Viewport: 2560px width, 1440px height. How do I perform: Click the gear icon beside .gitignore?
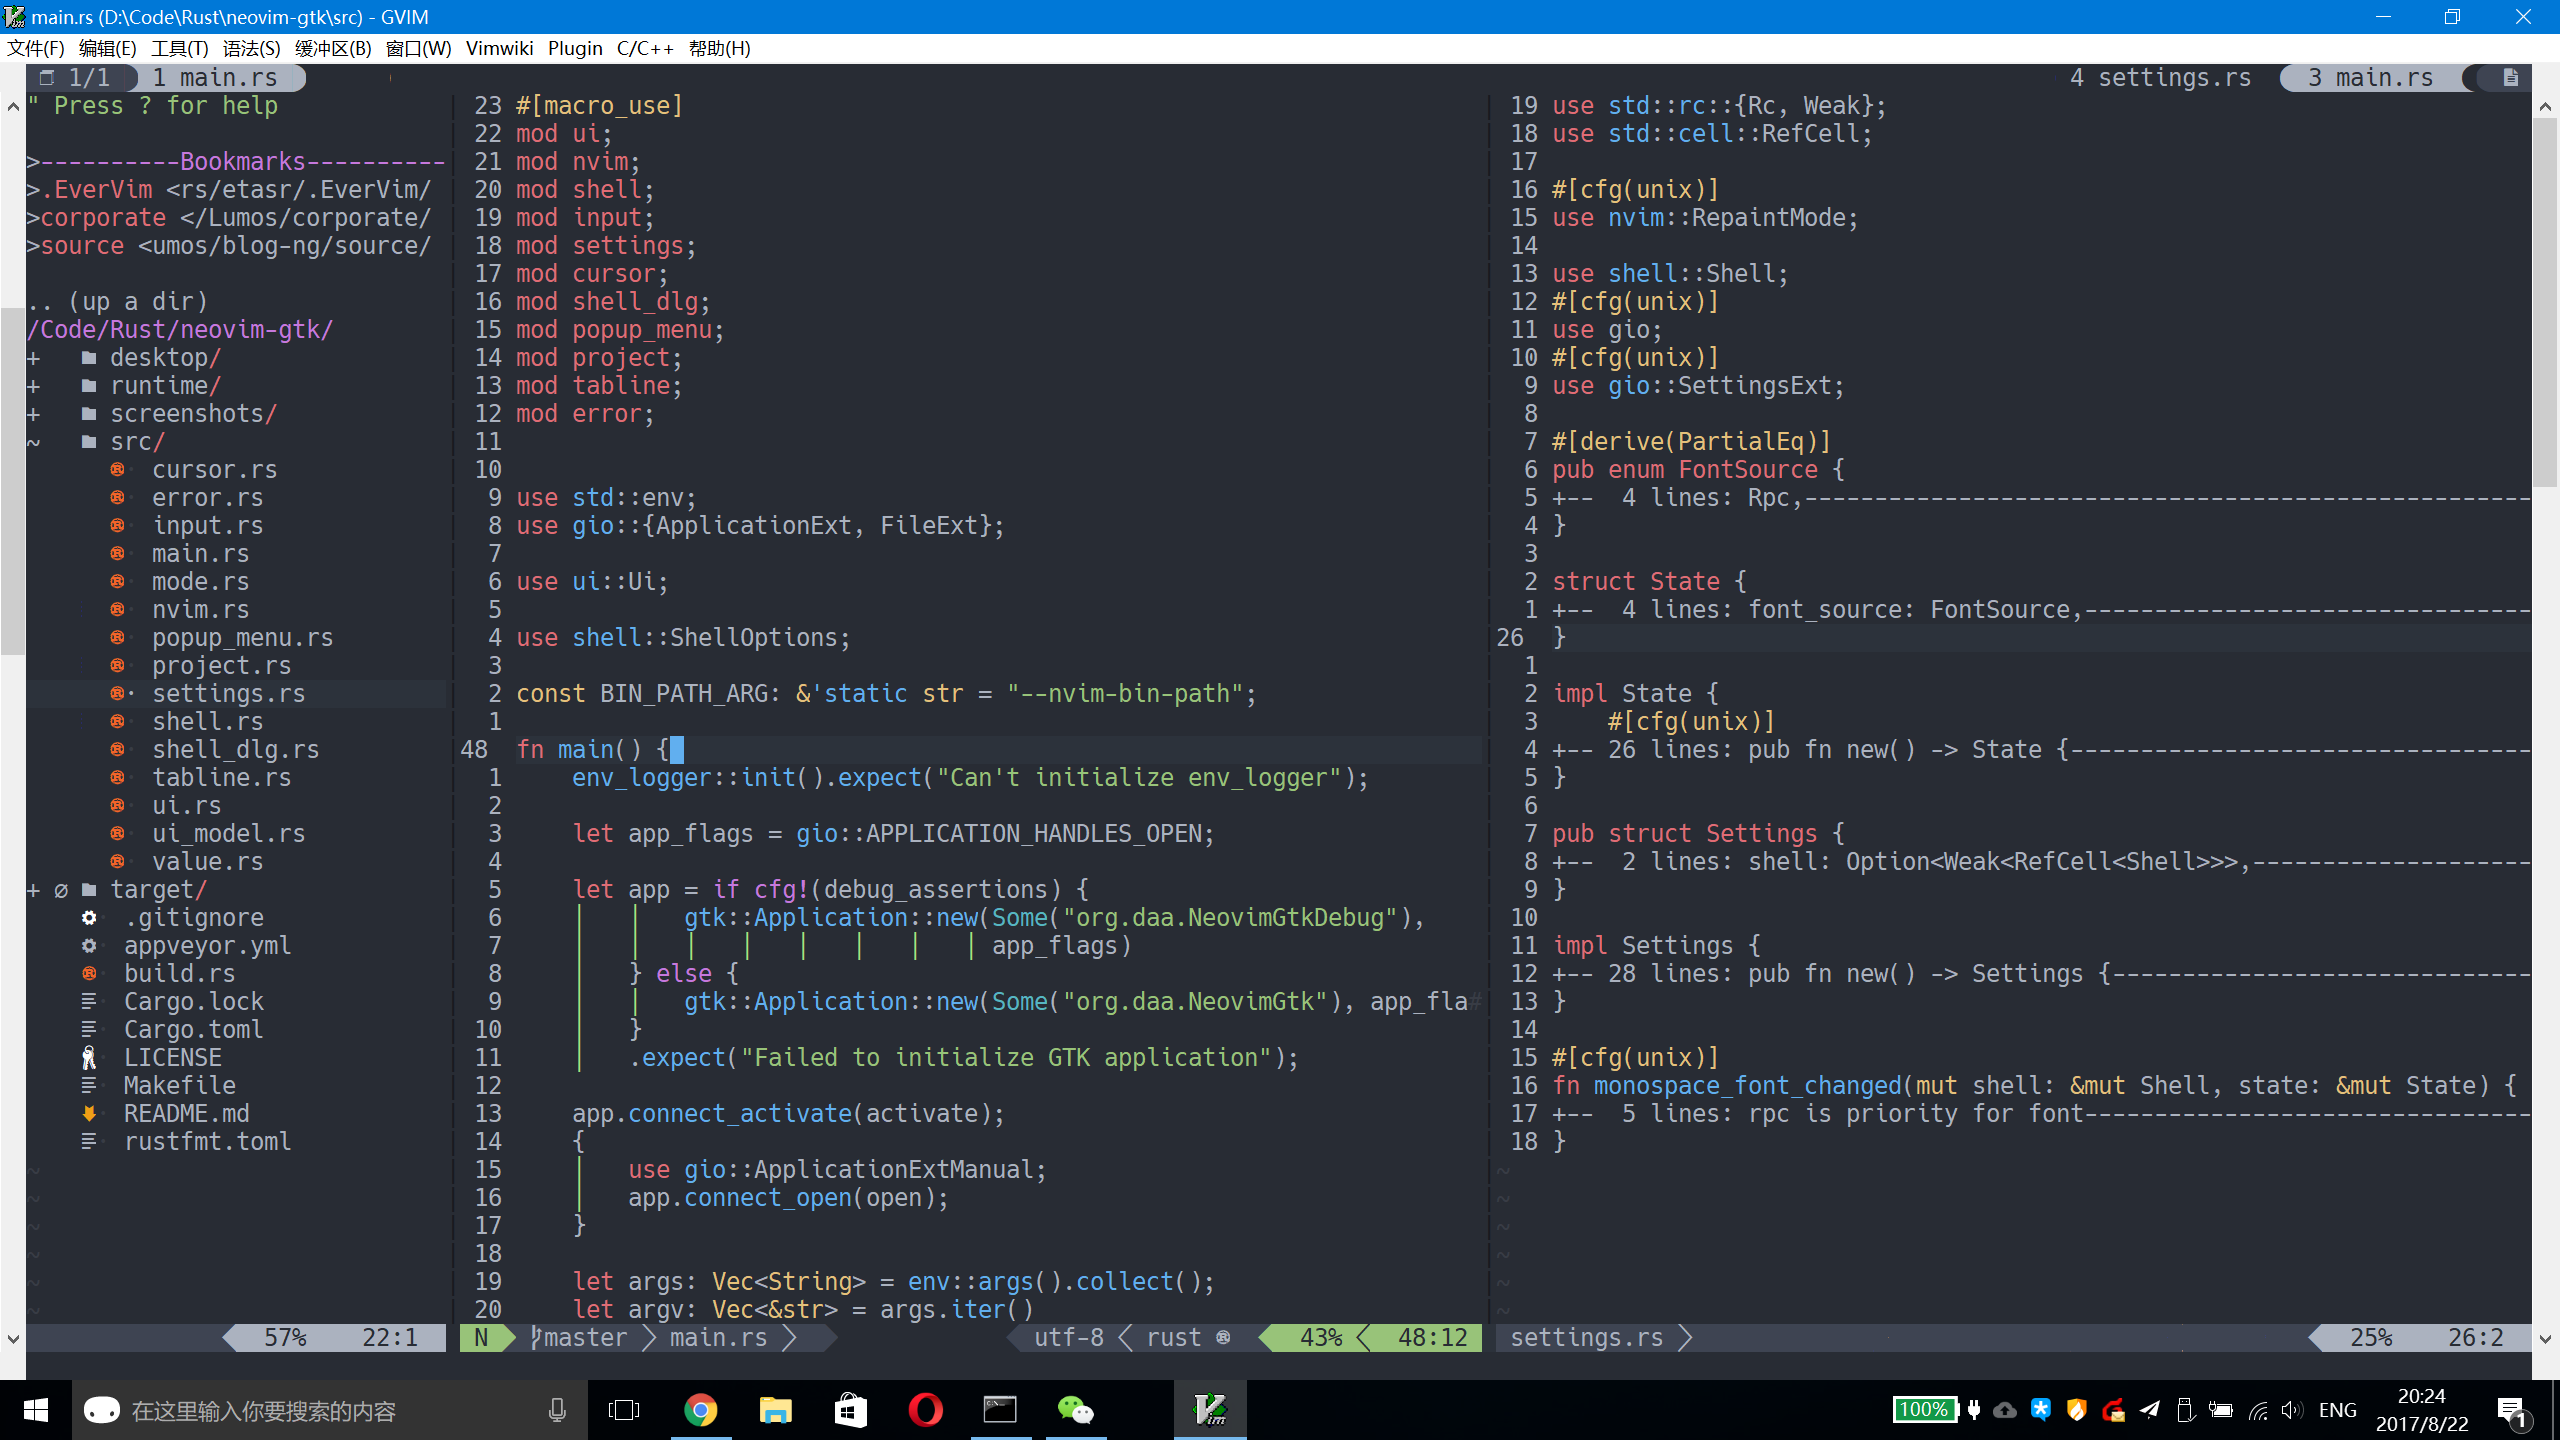coord(90,917)
